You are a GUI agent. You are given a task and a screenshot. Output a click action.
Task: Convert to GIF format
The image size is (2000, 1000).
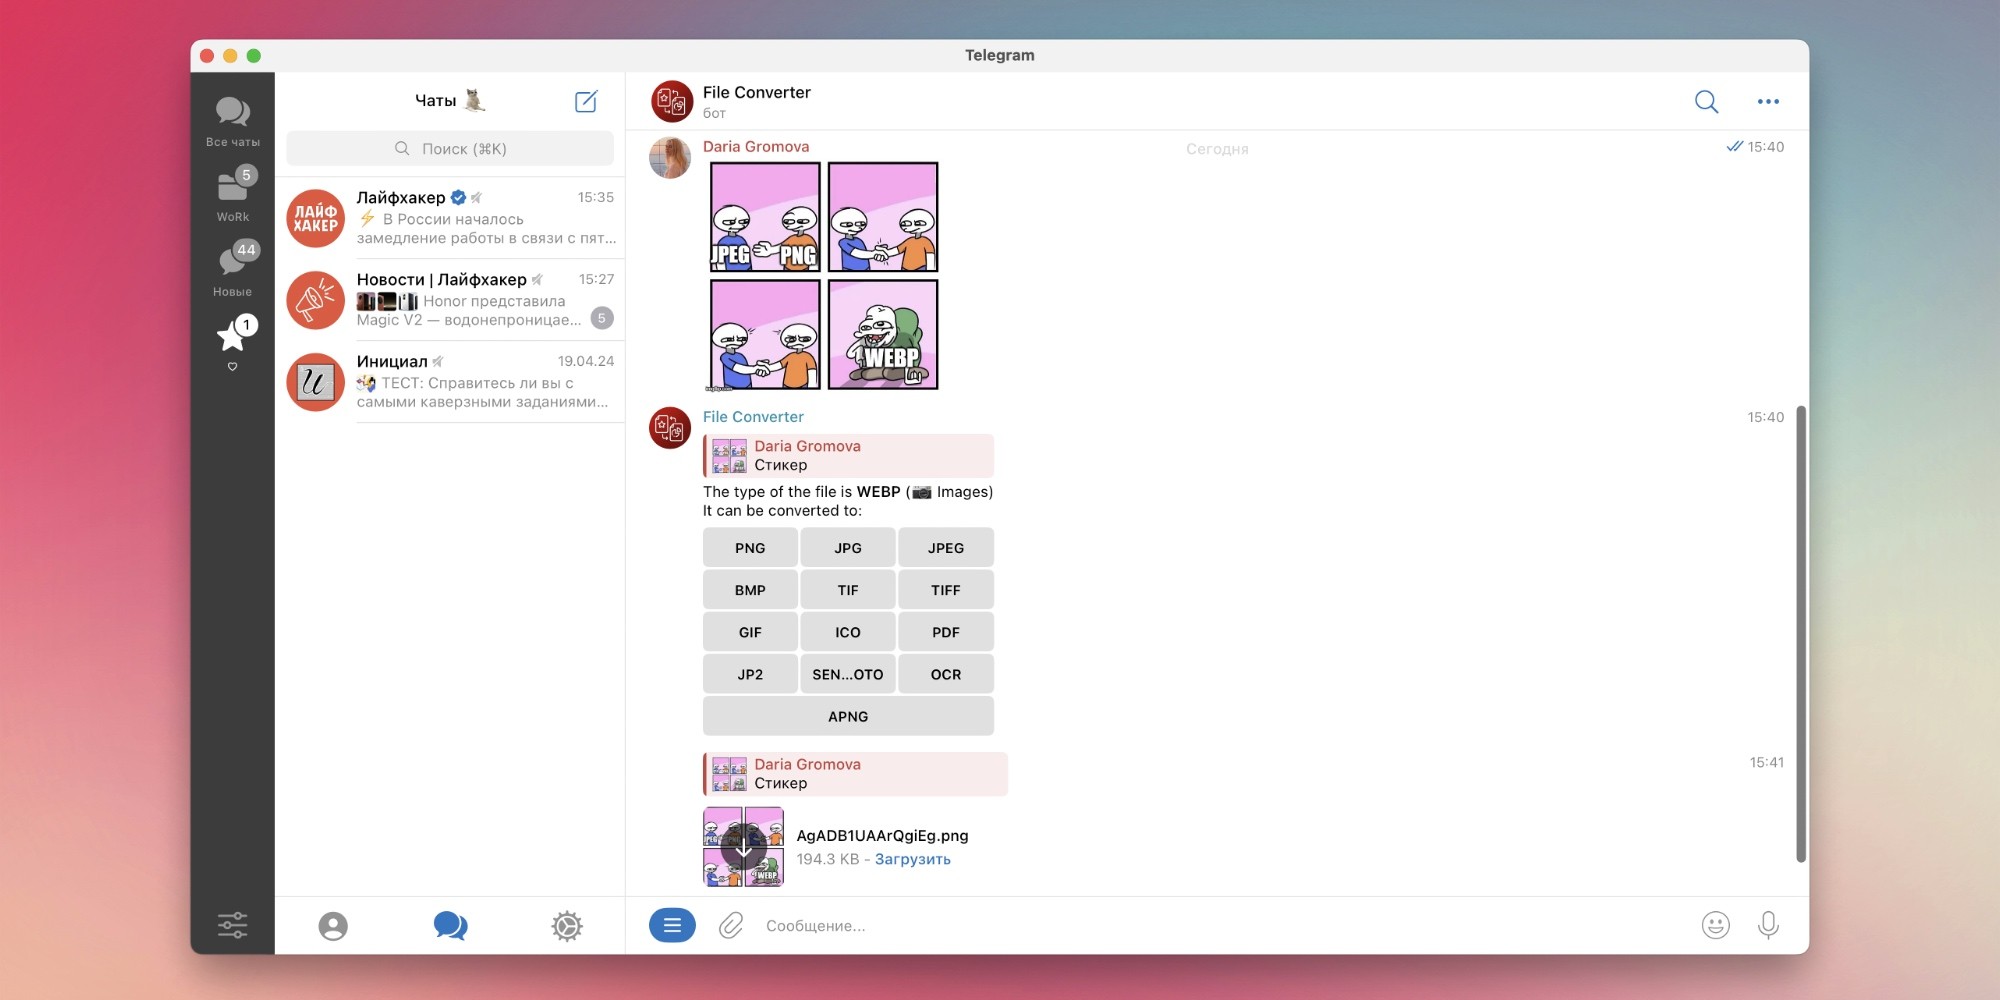click(x=750, y=632)
